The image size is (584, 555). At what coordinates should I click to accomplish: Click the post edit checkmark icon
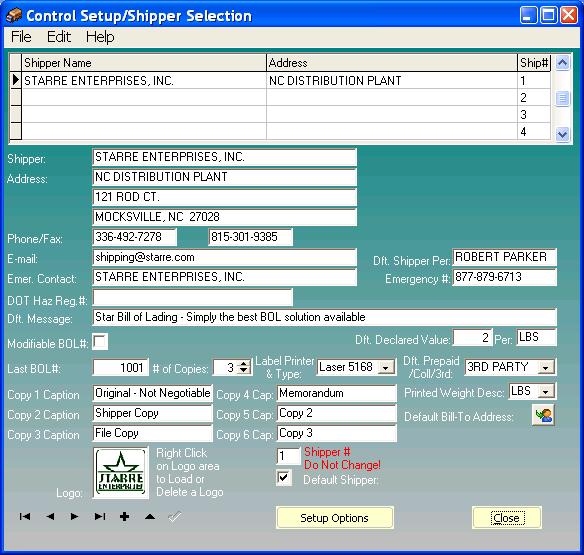pos(175,516)
